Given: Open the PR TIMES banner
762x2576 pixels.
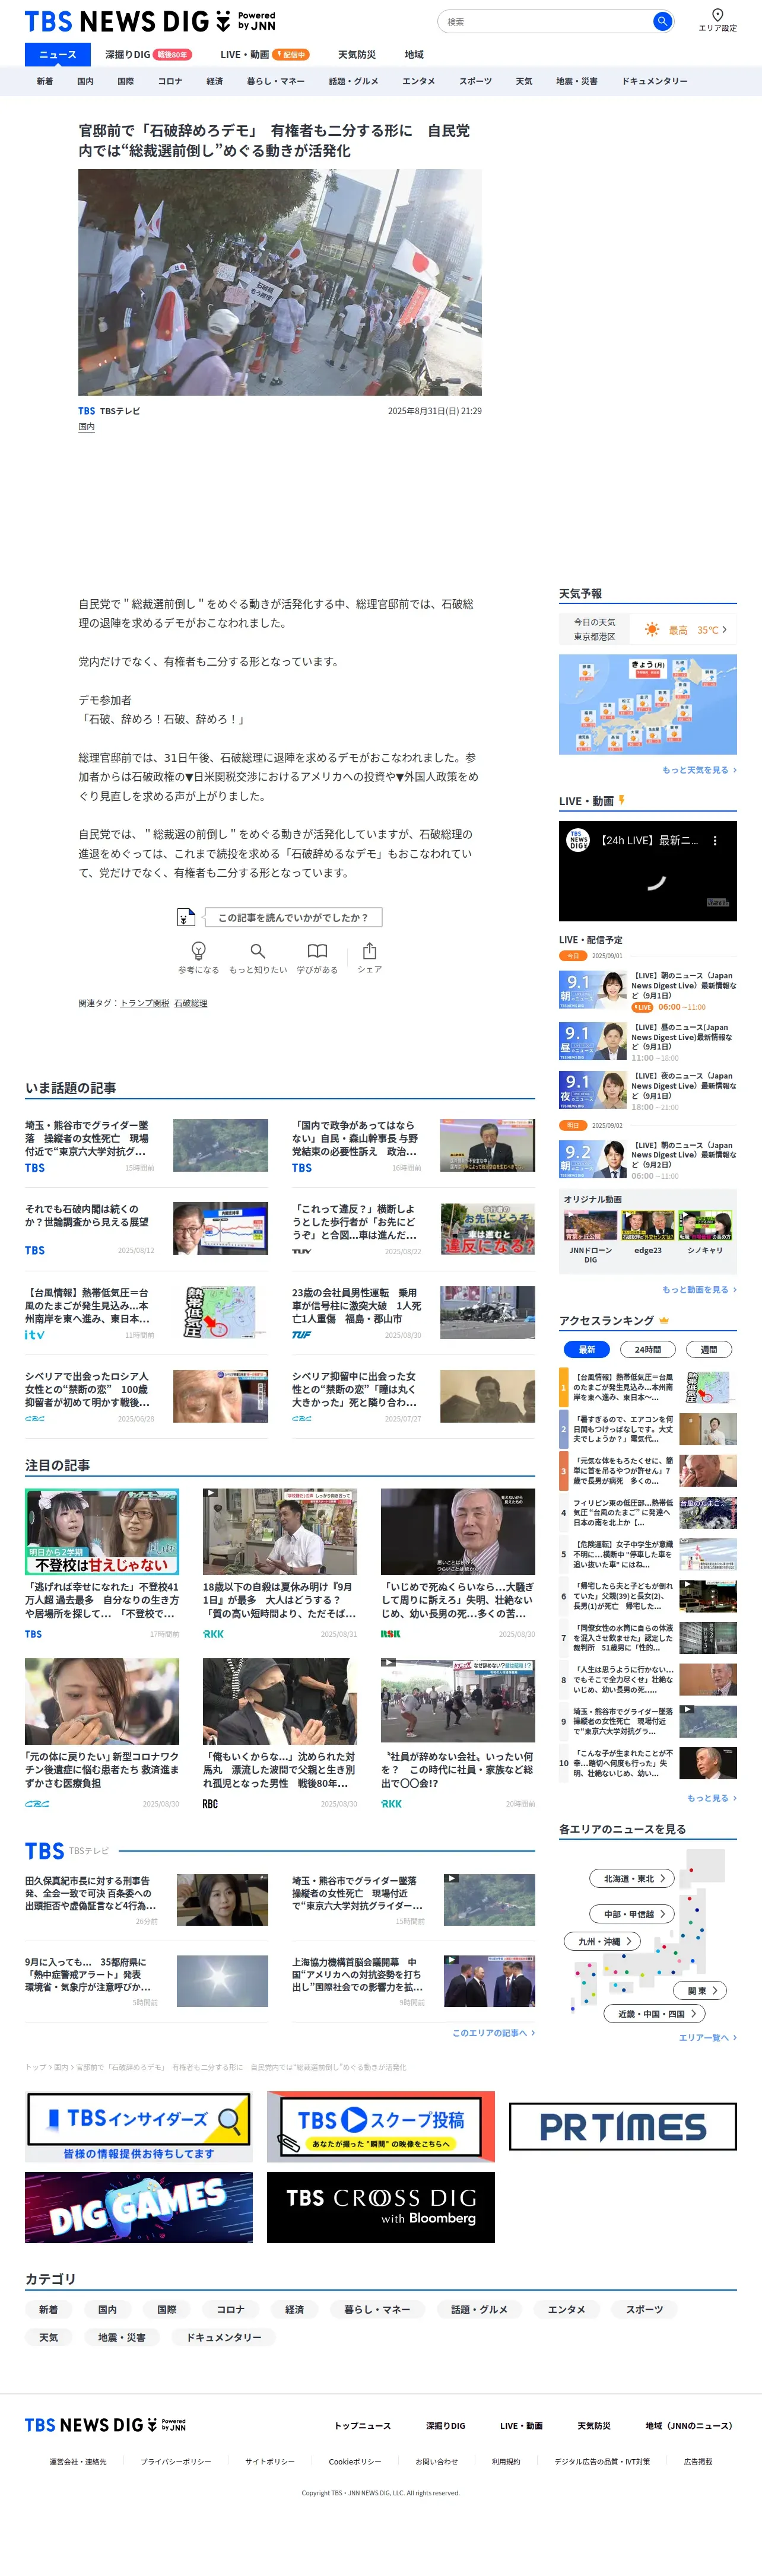Looking at the screenshot, I should [x=622, y=2126].
